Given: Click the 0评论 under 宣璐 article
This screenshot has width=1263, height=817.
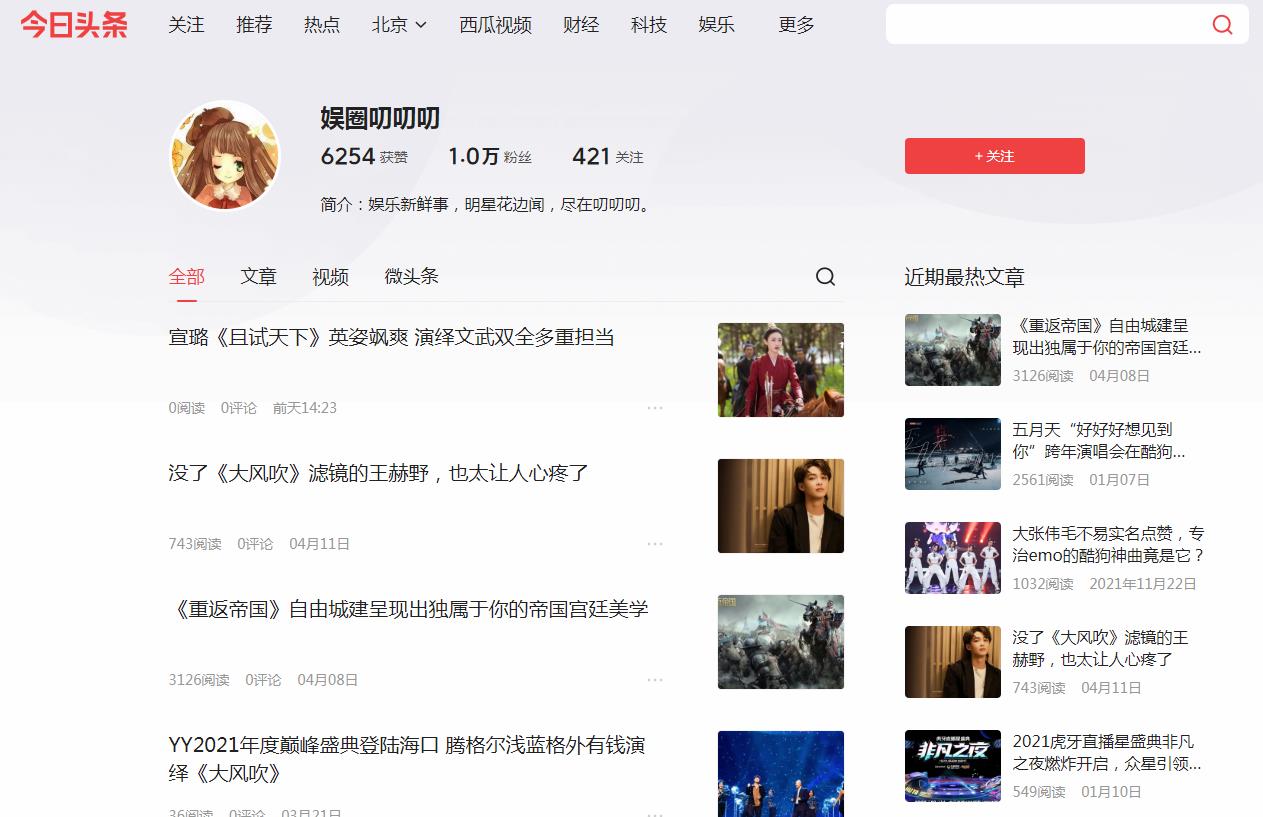Looking at the screenshot, I should tap(239, 408).
